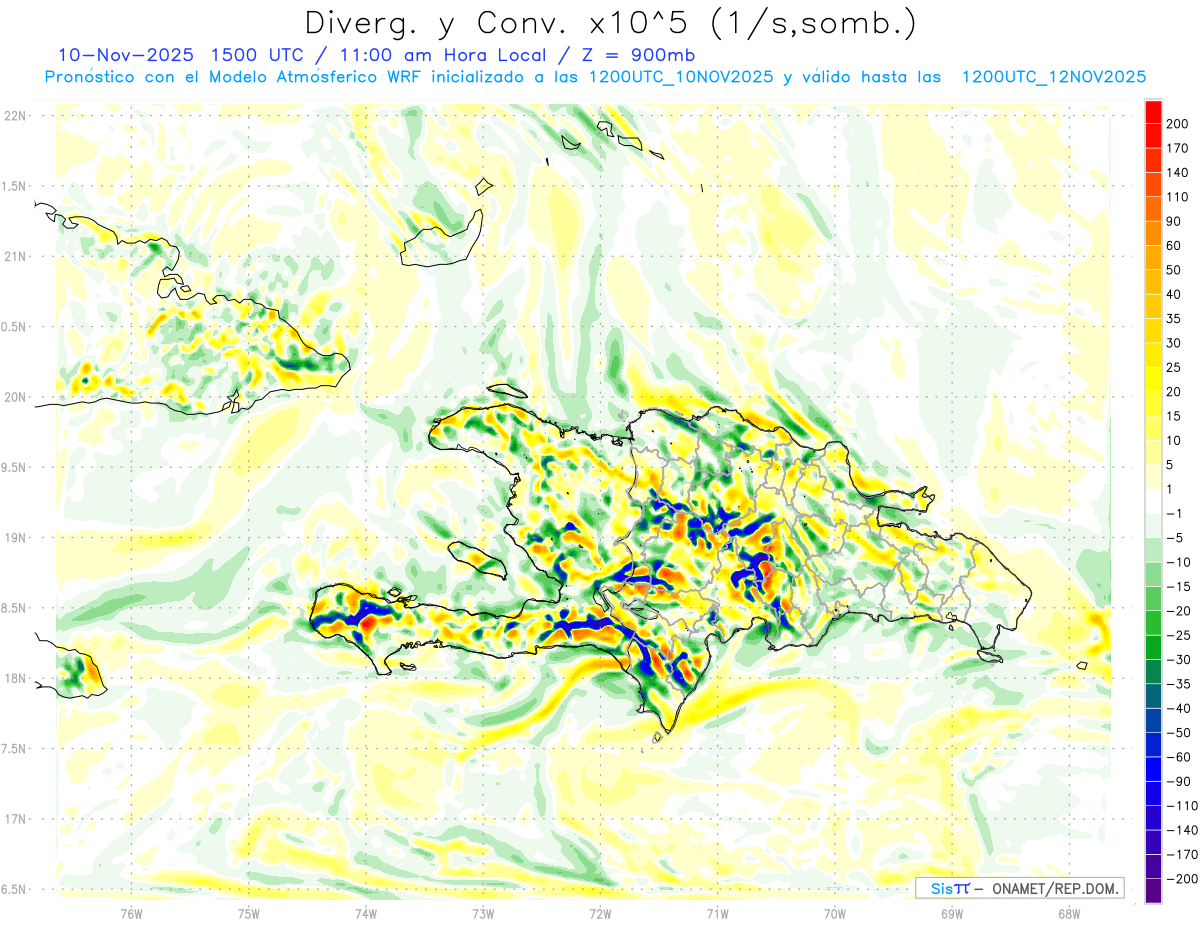Viewport: 1200px width, 927px height.
Task: Click the '-60' color bar value
Action: 1179,758
